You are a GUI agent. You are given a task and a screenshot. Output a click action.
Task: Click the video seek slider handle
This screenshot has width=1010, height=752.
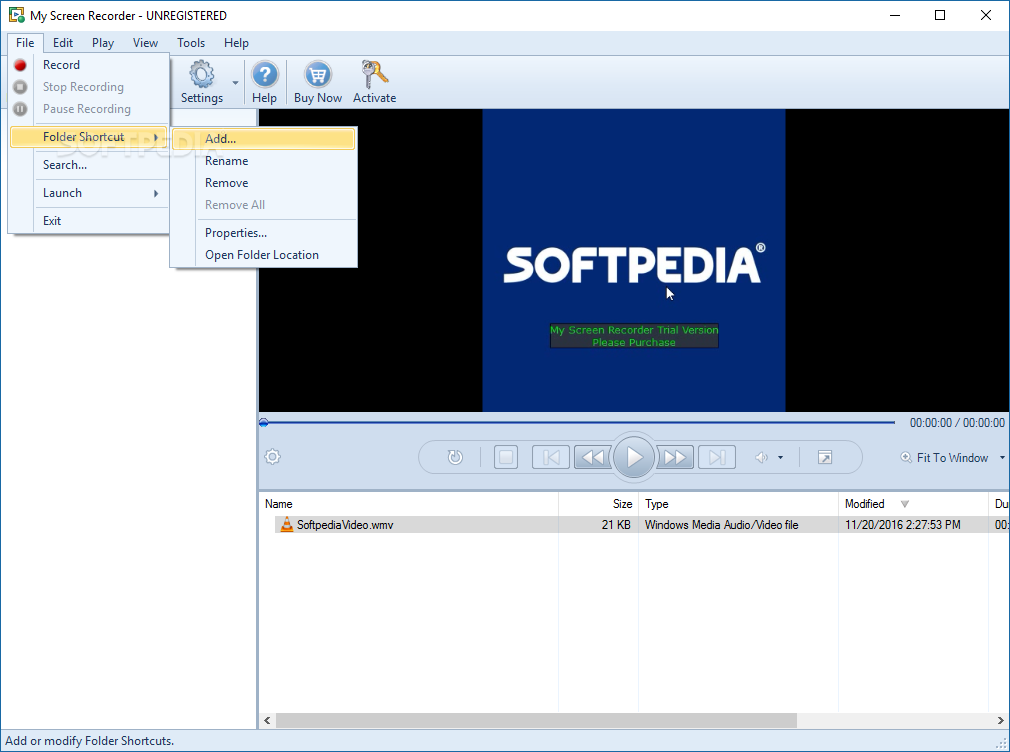(x=263, y=423)
